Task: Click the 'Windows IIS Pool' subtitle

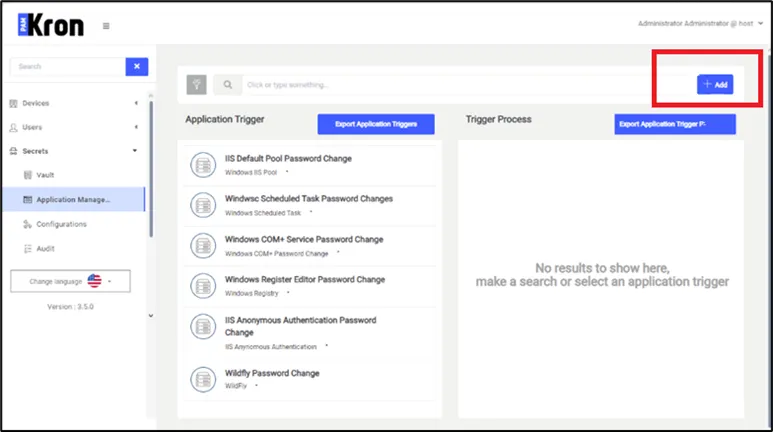Action: click(x=251, y=173)
